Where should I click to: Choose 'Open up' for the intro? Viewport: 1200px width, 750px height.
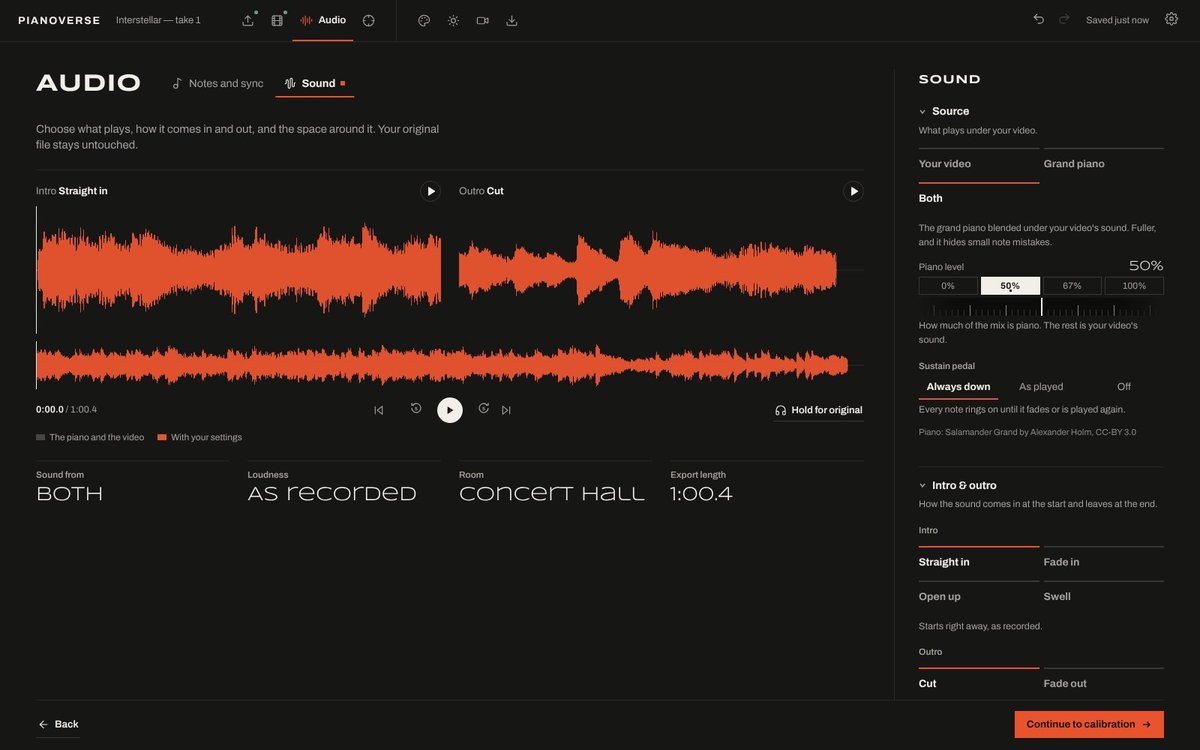tap(979, 597)
